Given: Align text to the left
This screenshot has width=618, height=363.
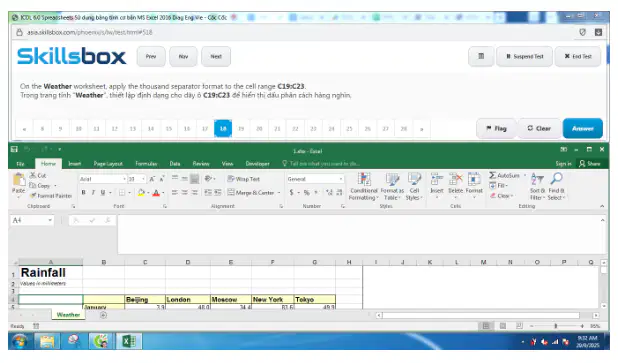Looking at the screenshot, I should (x=175, y=192).
